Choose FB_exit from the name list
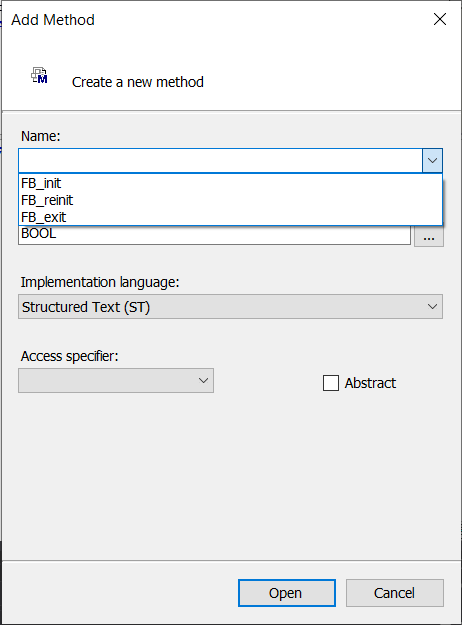 (230, 217)
